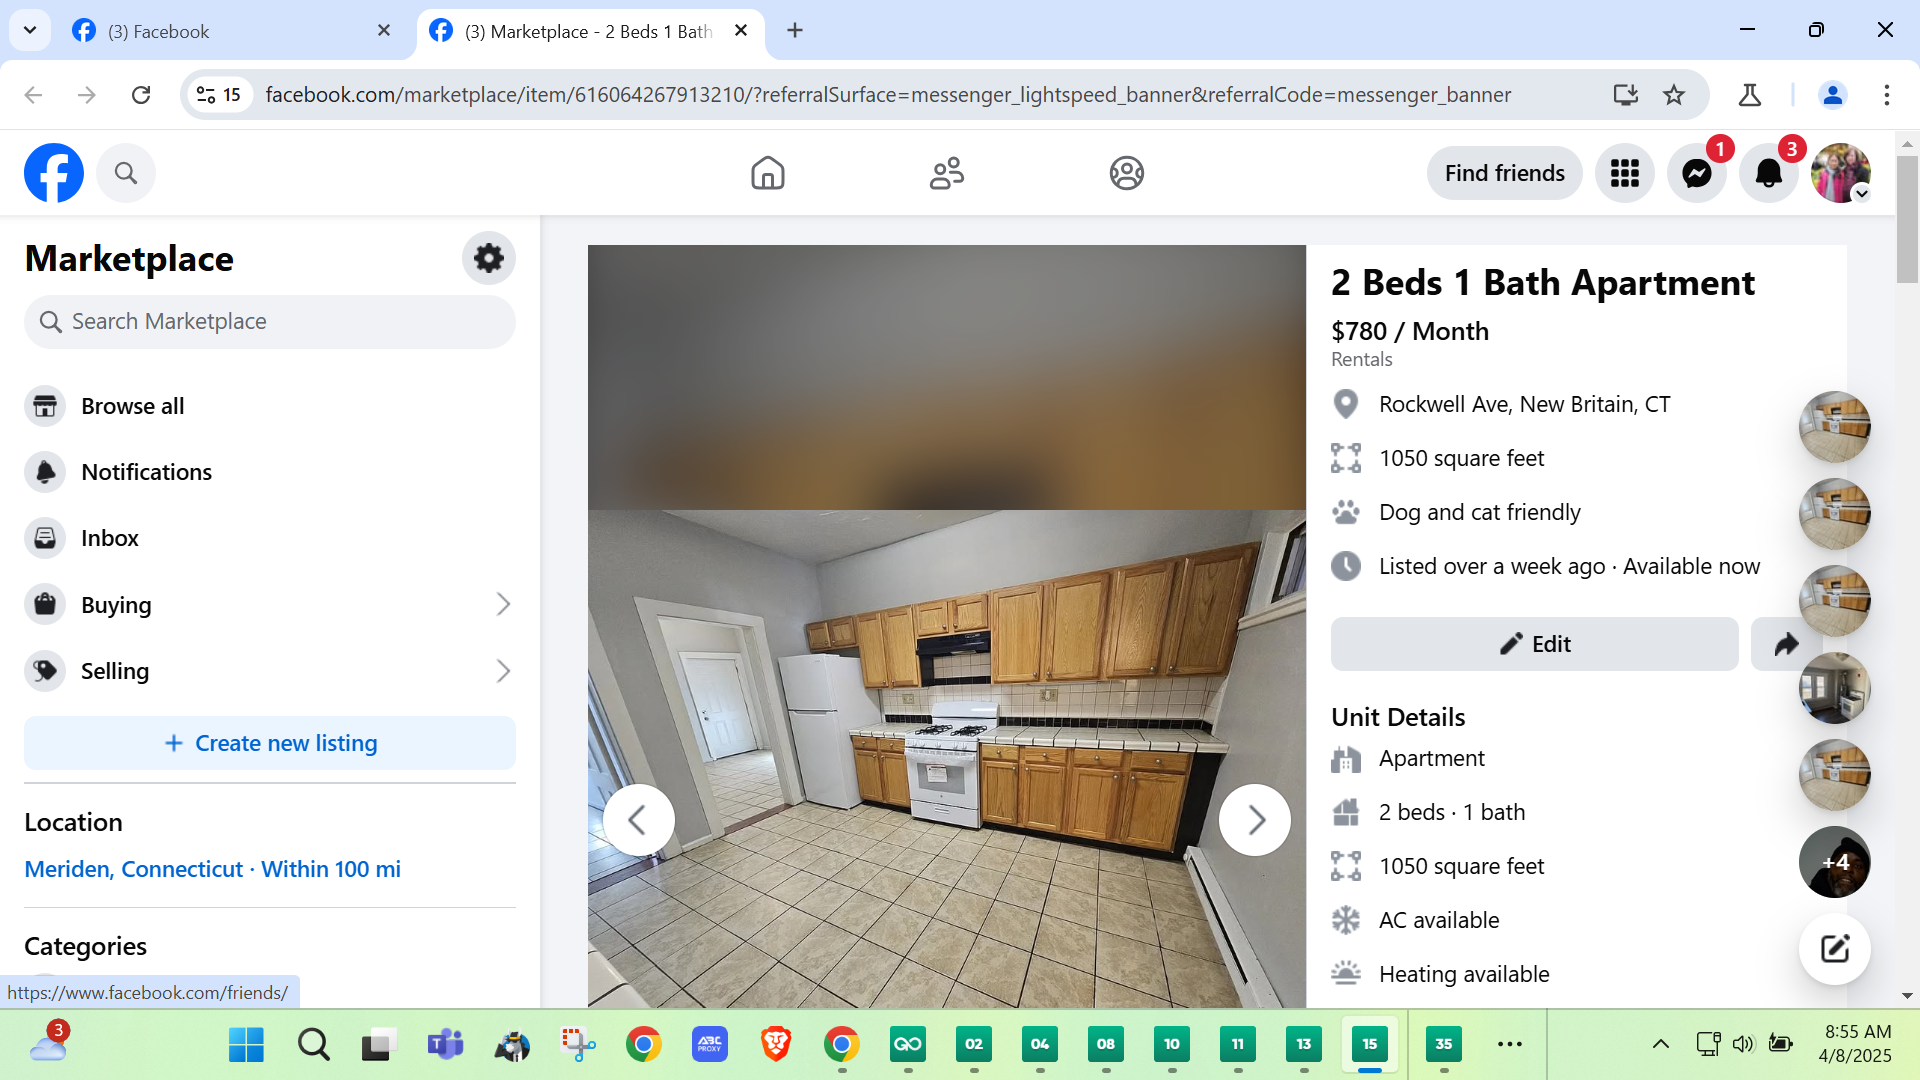Click the Facebook menu grid icon
Screen dimensions: 1920x1080
point(1624,174)
